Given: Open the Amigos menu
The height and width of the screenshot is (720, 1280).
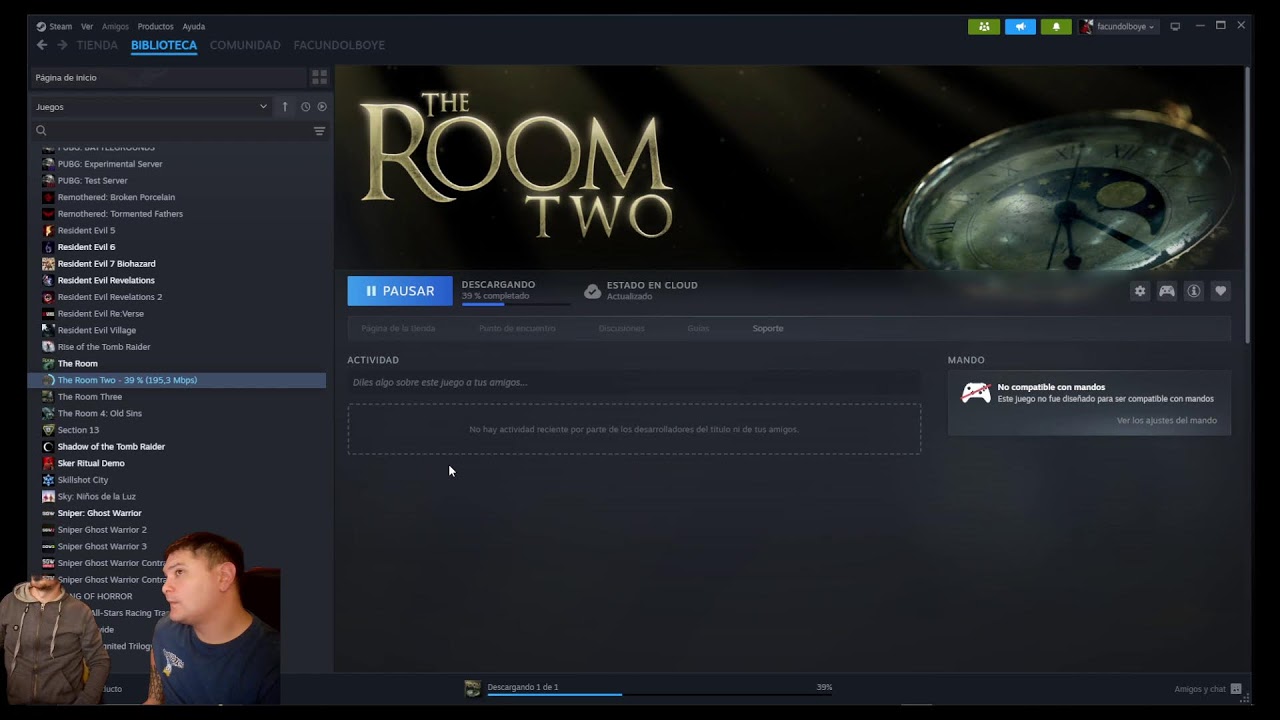Looking at the screenshot, I should point(115,27).
